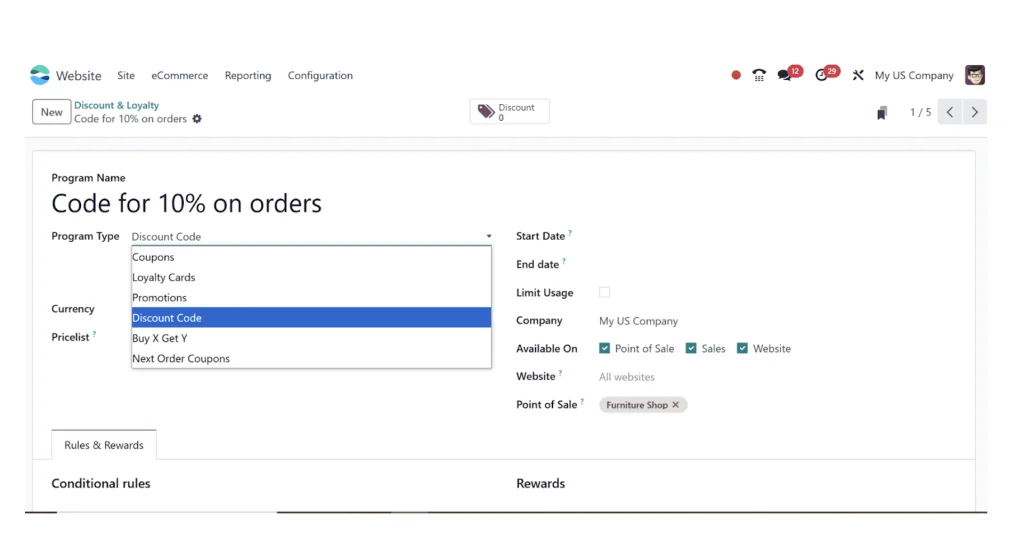Screen dimensions: 1024x548
Task: Uncheck the Point of Sale checkbox
Action: point(605,348)
